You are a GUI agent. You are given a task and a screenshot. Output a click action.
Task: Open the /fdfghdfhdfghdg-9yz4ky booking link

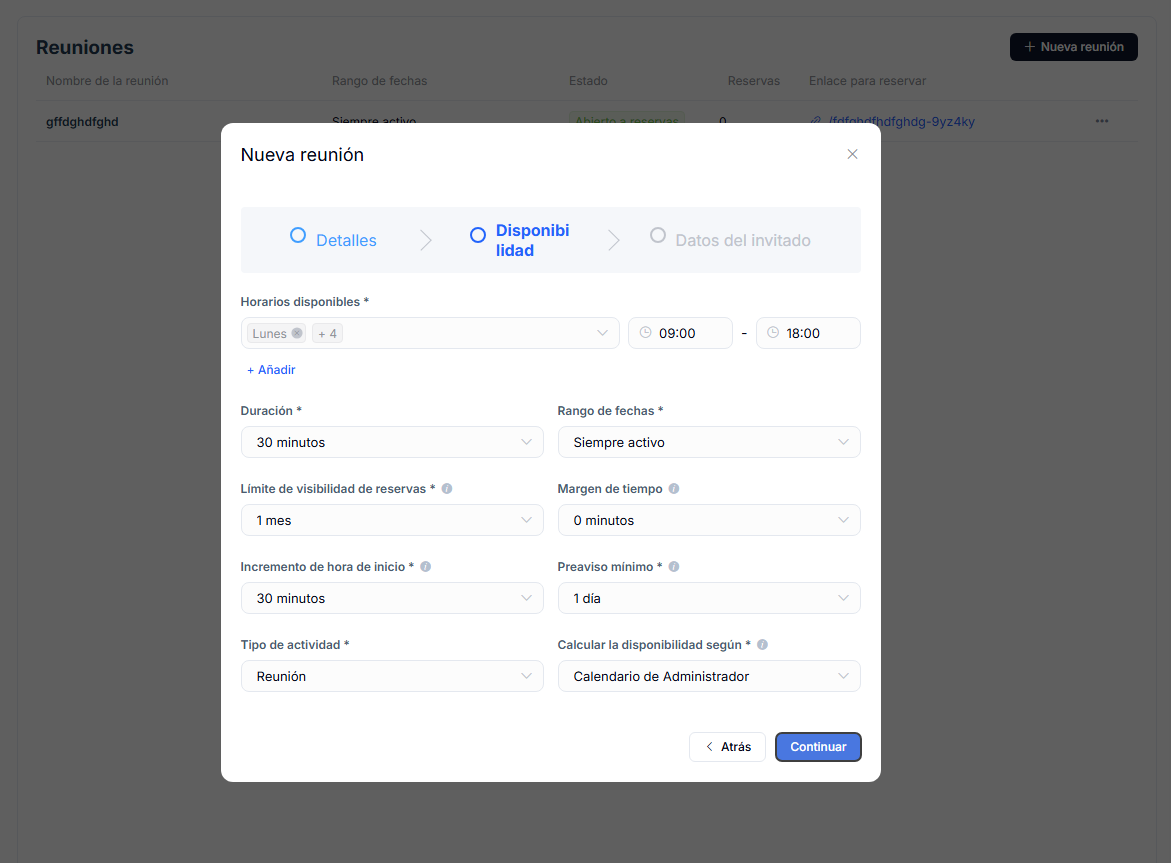[x=901, y=122]
